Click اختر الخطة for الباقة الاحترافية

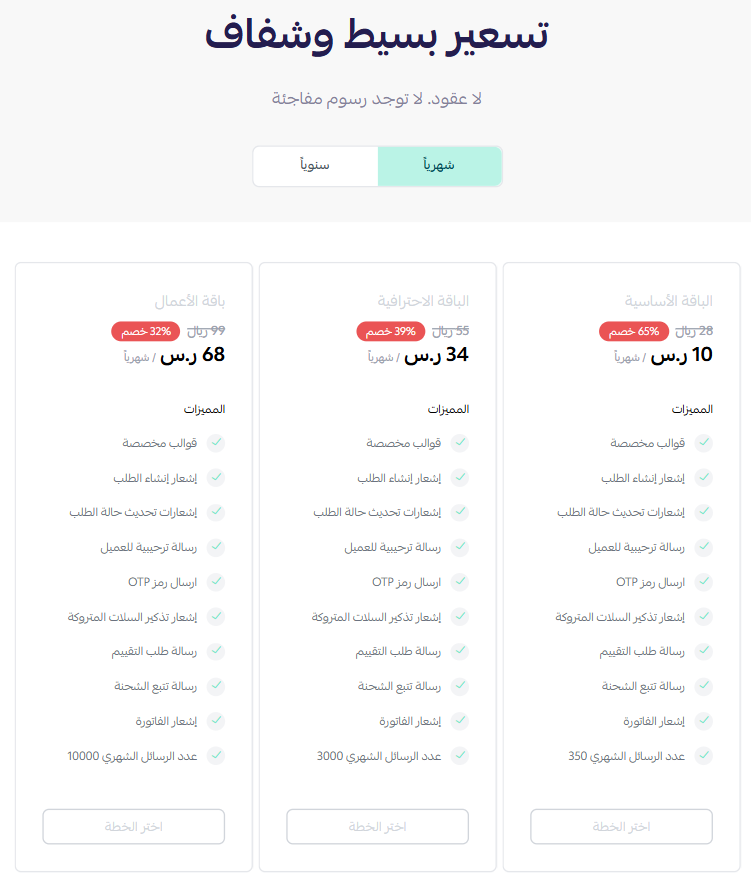coord(377,826)
